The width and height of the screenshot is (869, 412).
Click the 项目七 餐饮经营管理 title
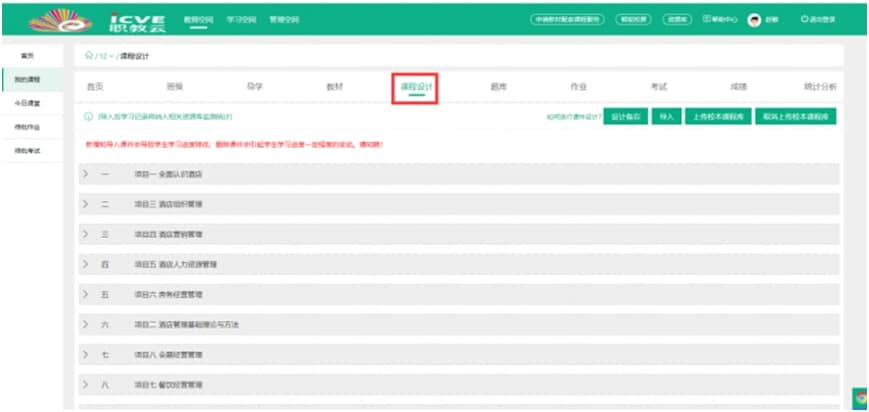(x=168, y=384)
